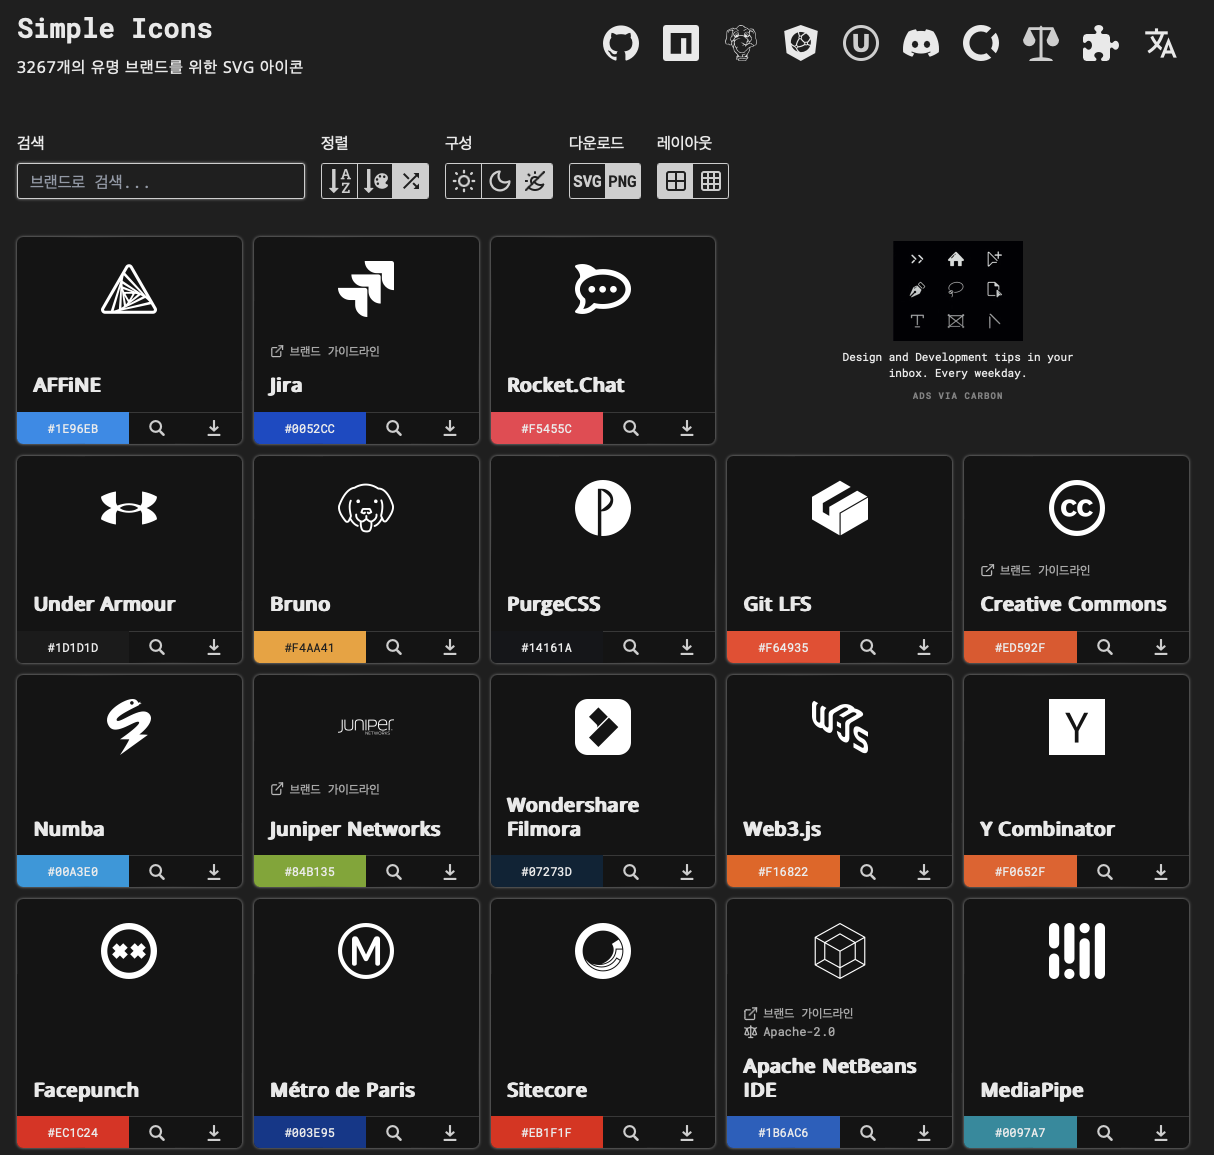Copy Rocket.Chat color #F5455C
This screenshot has width=1214, height=1155.
[x=547, y=428]
